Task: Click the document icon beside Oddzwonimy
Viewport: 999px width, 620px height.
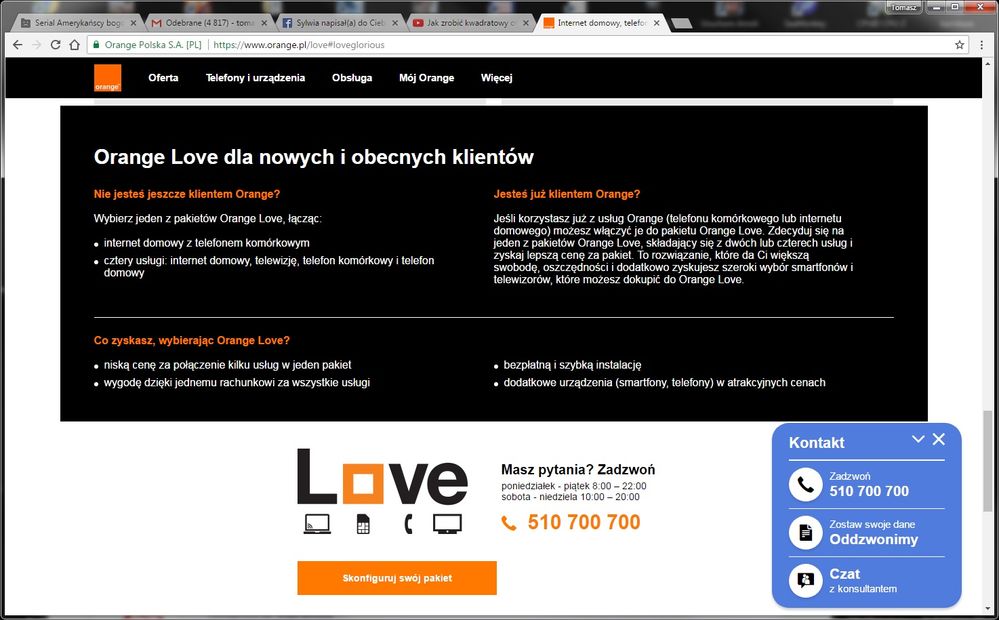Action: 805,533
